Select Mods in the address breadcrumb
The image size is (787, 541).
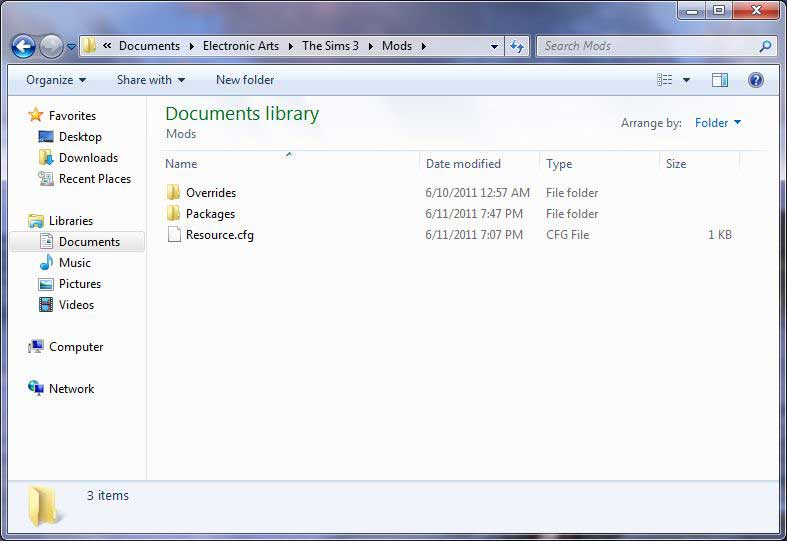coord(397,46)
